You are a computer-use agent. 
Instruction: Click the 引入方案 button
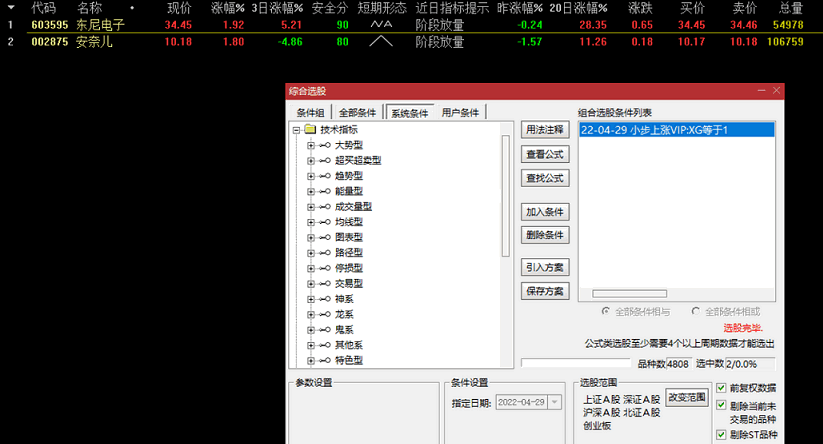[x=545, y=267]
